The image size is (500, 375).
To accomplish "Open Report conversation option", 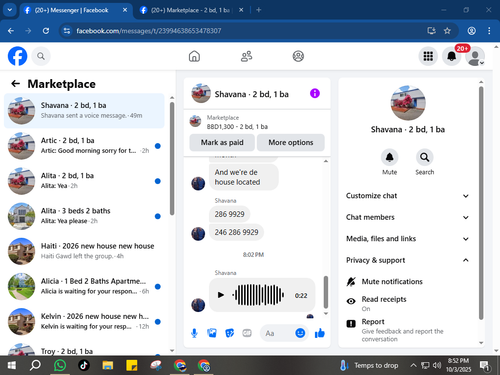I will tap(407, 330).
